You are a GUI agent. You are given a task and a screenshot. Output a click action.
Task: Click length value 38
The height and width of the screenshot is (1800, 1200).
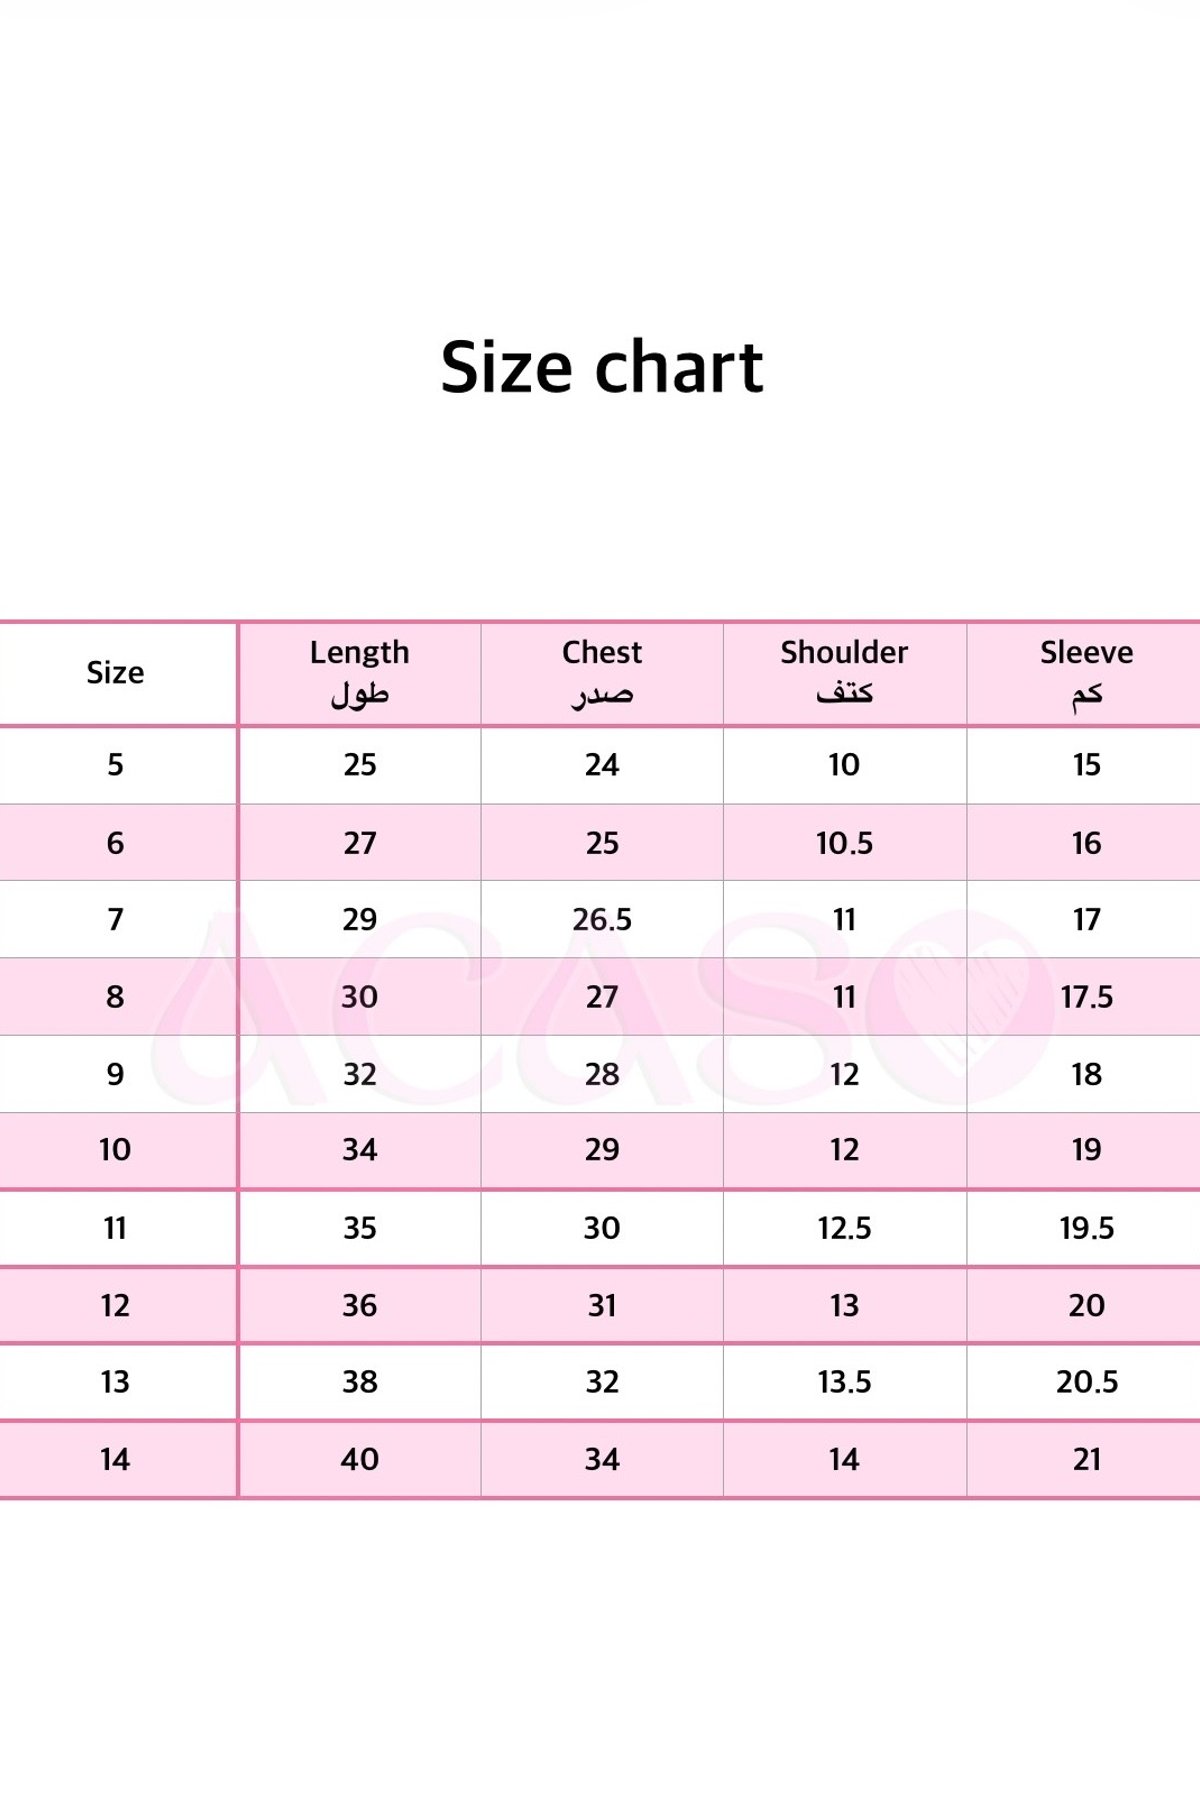tap(360, 1382)
